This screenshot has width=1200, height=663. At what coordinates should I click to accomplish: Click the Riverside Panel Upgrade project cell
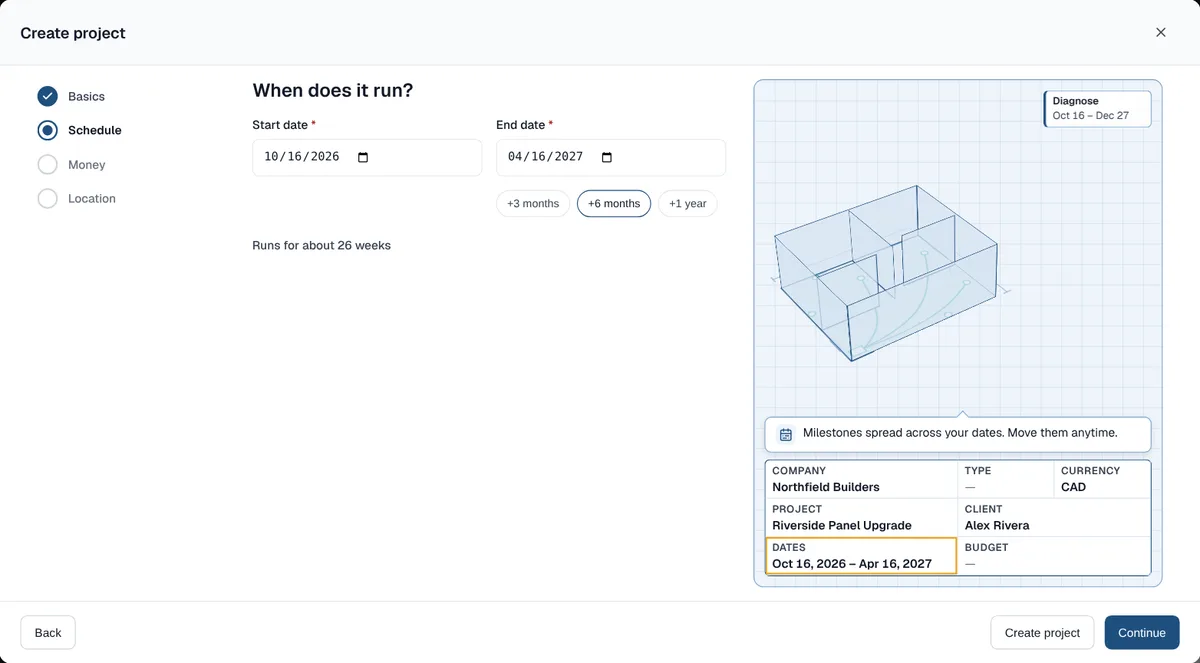point(861,517)
